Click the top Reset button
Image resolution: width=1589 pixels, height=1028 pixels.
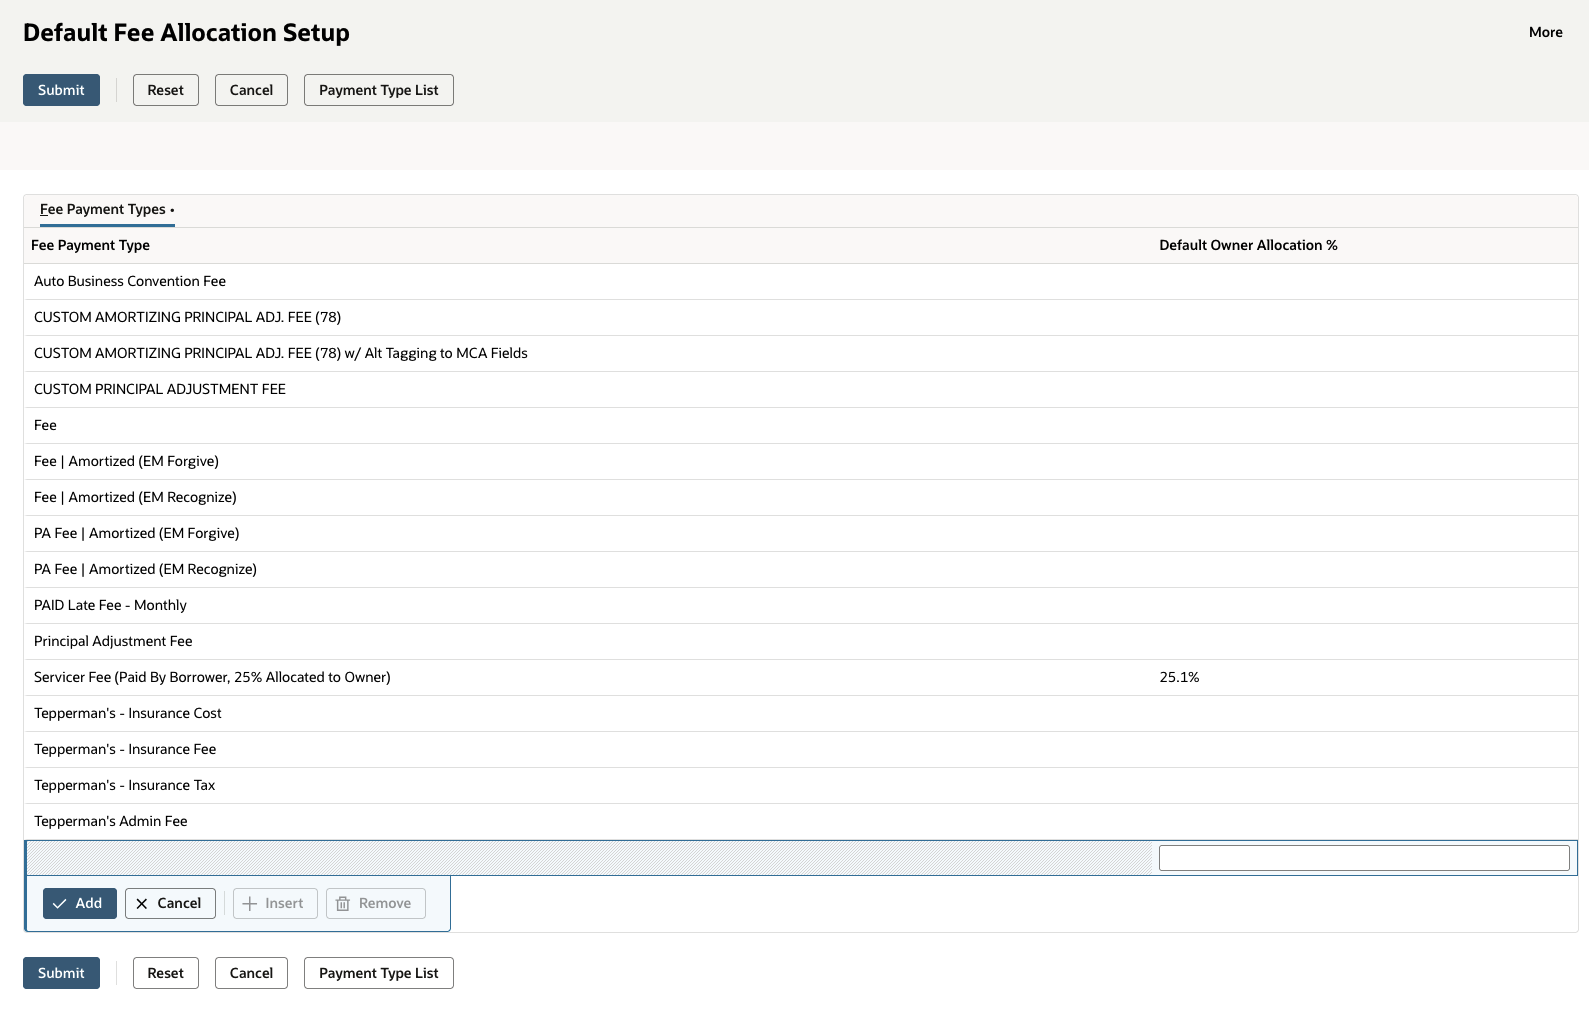166,90
